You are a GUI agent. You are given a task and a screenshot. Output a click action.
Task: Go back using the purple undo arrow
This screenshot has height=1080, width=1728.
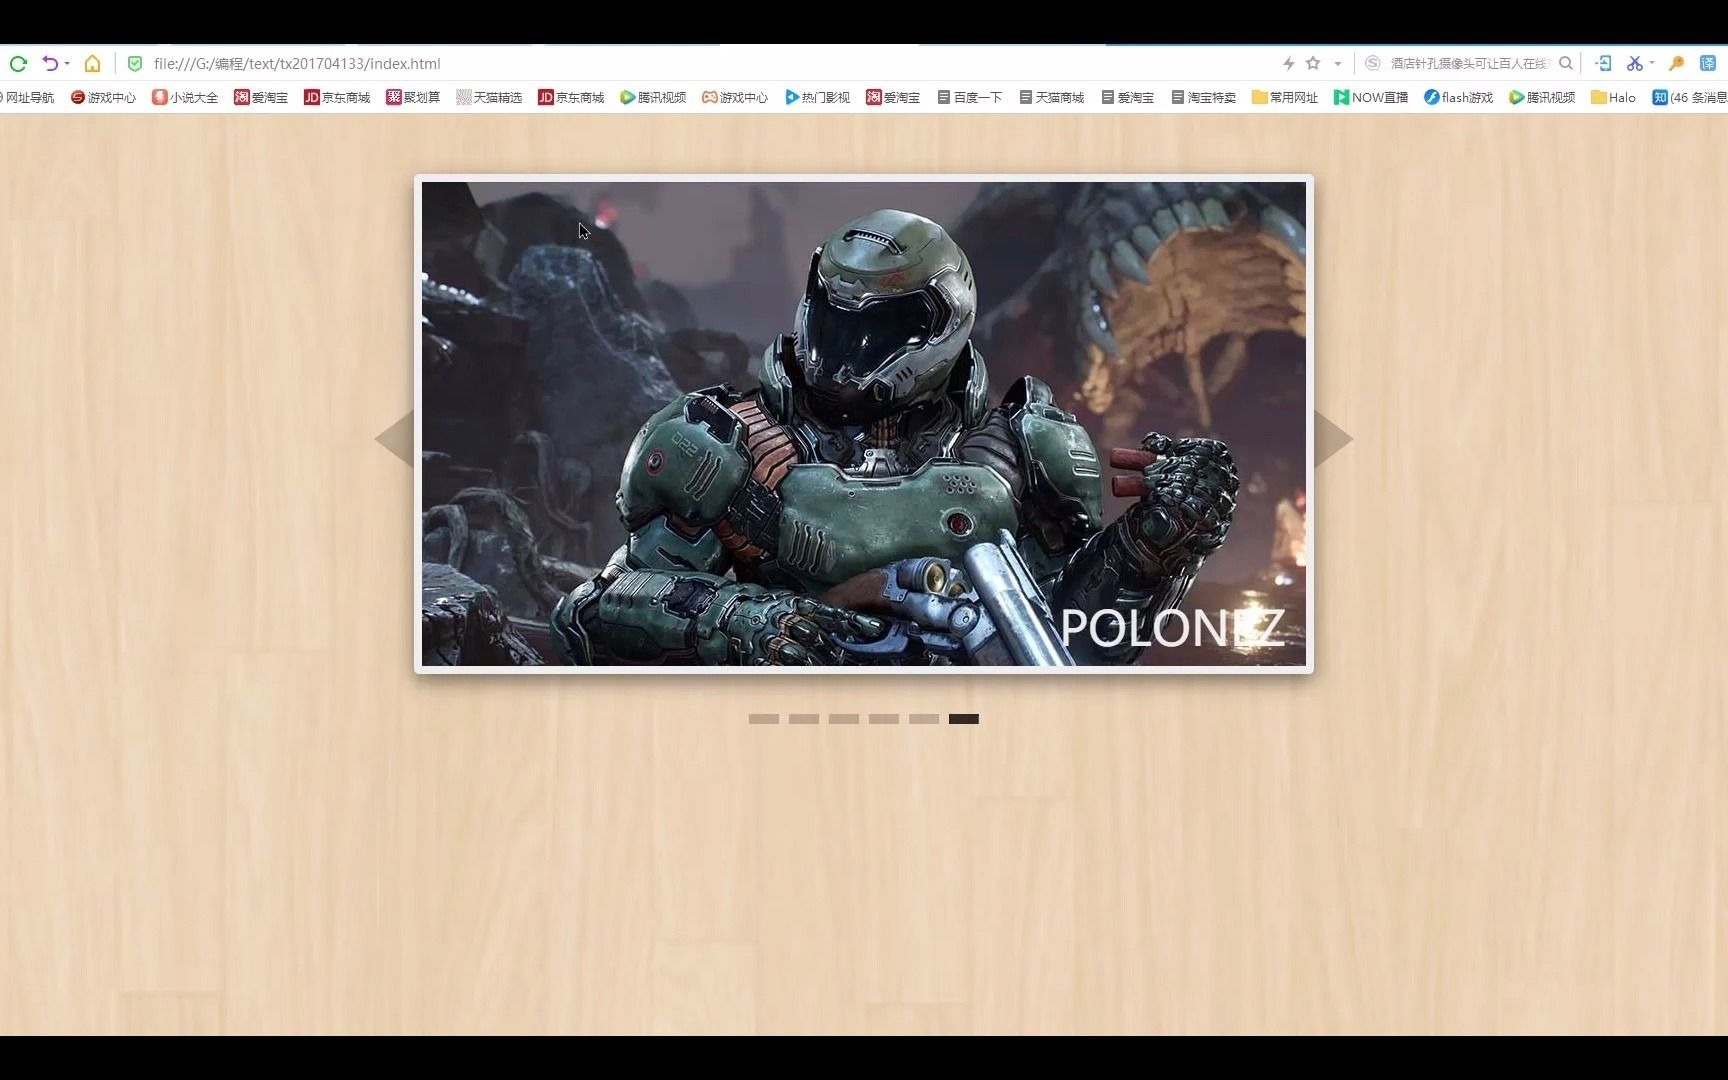point(49,64)
